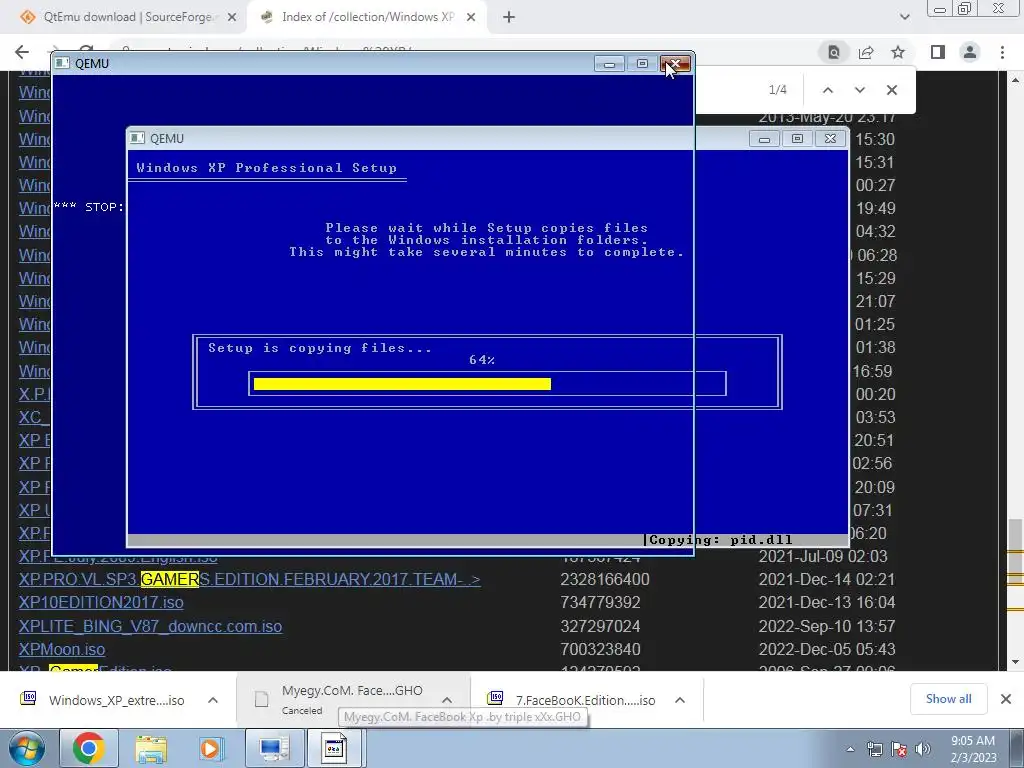The height and width of the screenshot is (768, 1024).
Task: Click date 2021-Jul-09 02:03
Action: point(823,556)
